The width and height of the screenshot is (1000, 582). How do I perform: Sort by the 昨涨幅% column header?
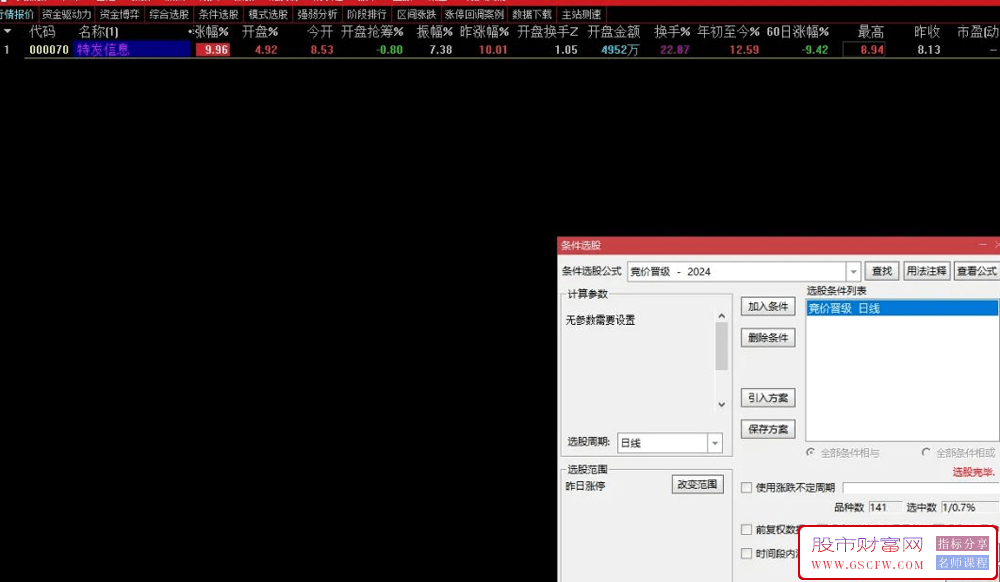point(485,31)
